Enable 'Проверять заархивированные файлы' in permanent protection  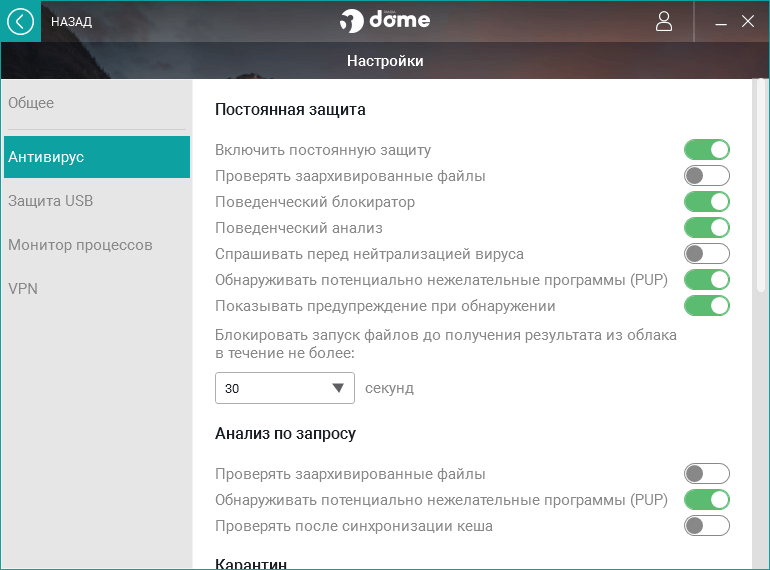tap(707, 176)
